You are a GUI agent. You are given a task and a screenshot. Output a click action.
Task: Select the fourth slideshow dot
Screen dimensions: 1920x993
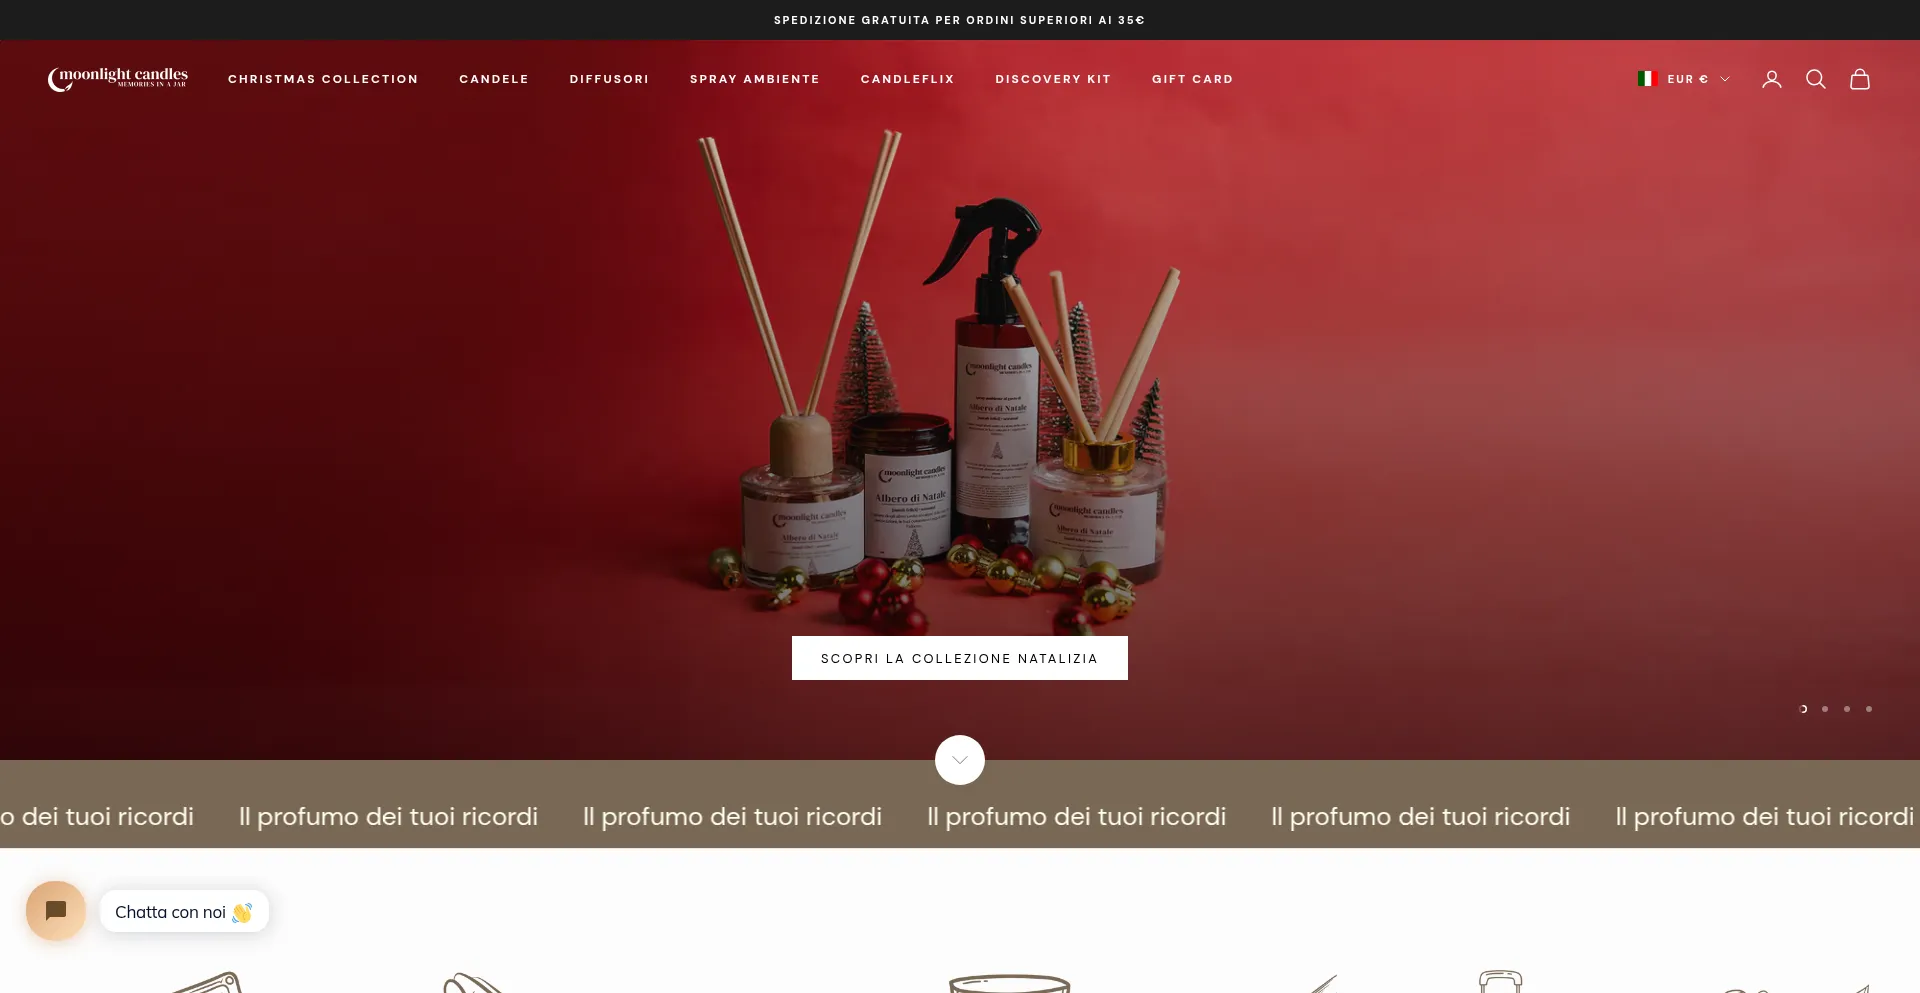pyautogui.click(x=1869, y=709)
